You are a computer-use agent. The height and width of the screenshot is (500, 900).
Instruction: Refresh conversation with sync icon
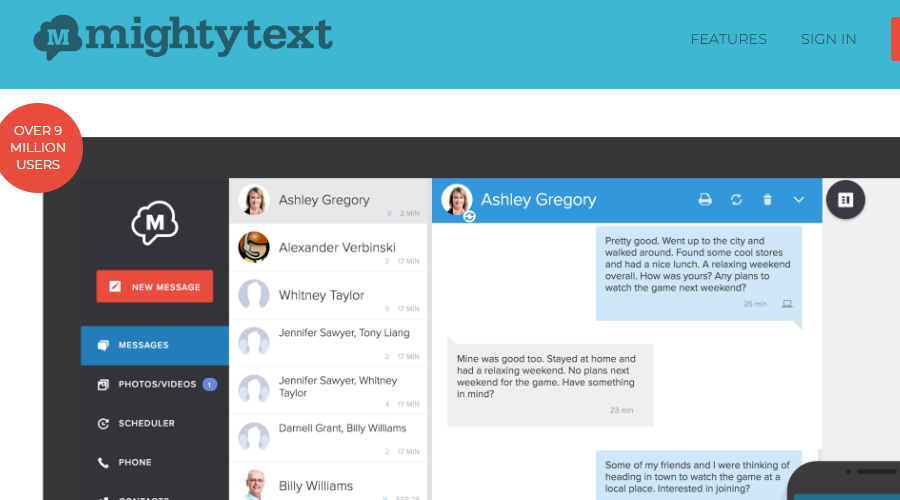736,200
